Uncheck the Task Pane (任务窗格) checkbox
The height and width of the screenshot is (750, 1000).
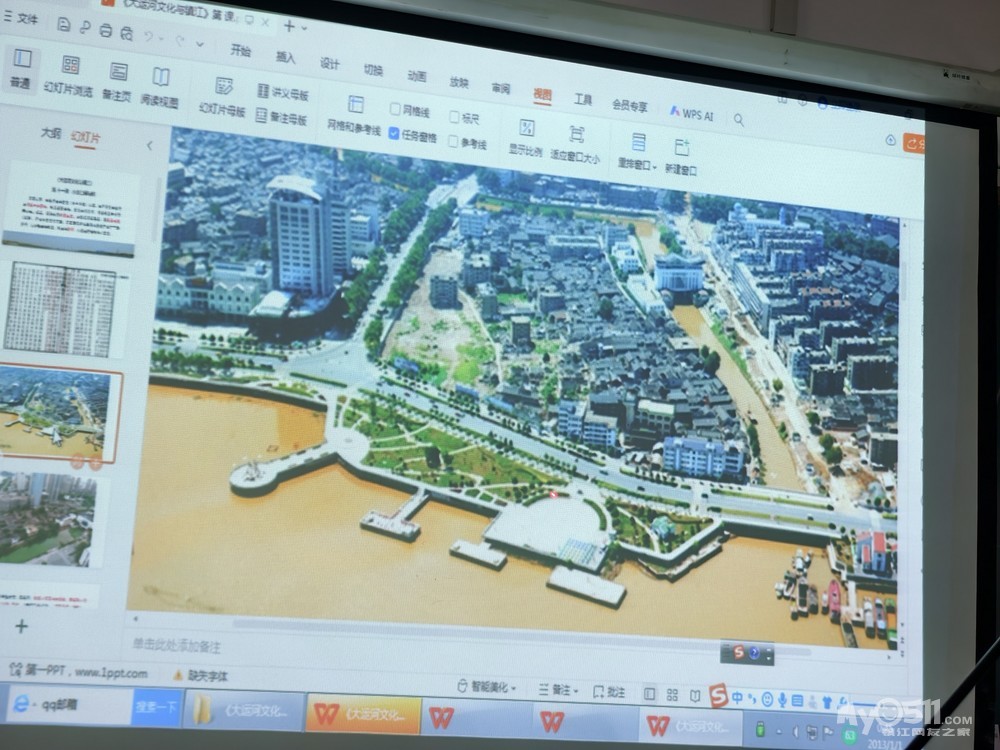395,134
